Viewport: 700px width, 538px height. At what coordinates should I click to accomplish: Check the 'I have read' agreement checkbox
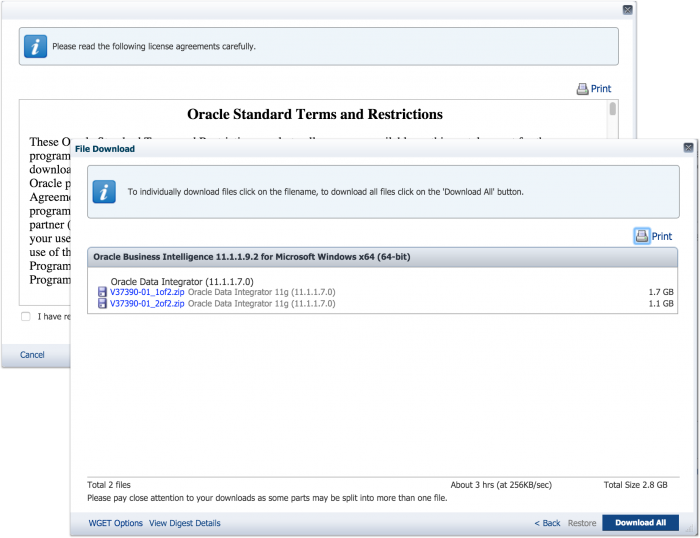(x=26, y=317)
